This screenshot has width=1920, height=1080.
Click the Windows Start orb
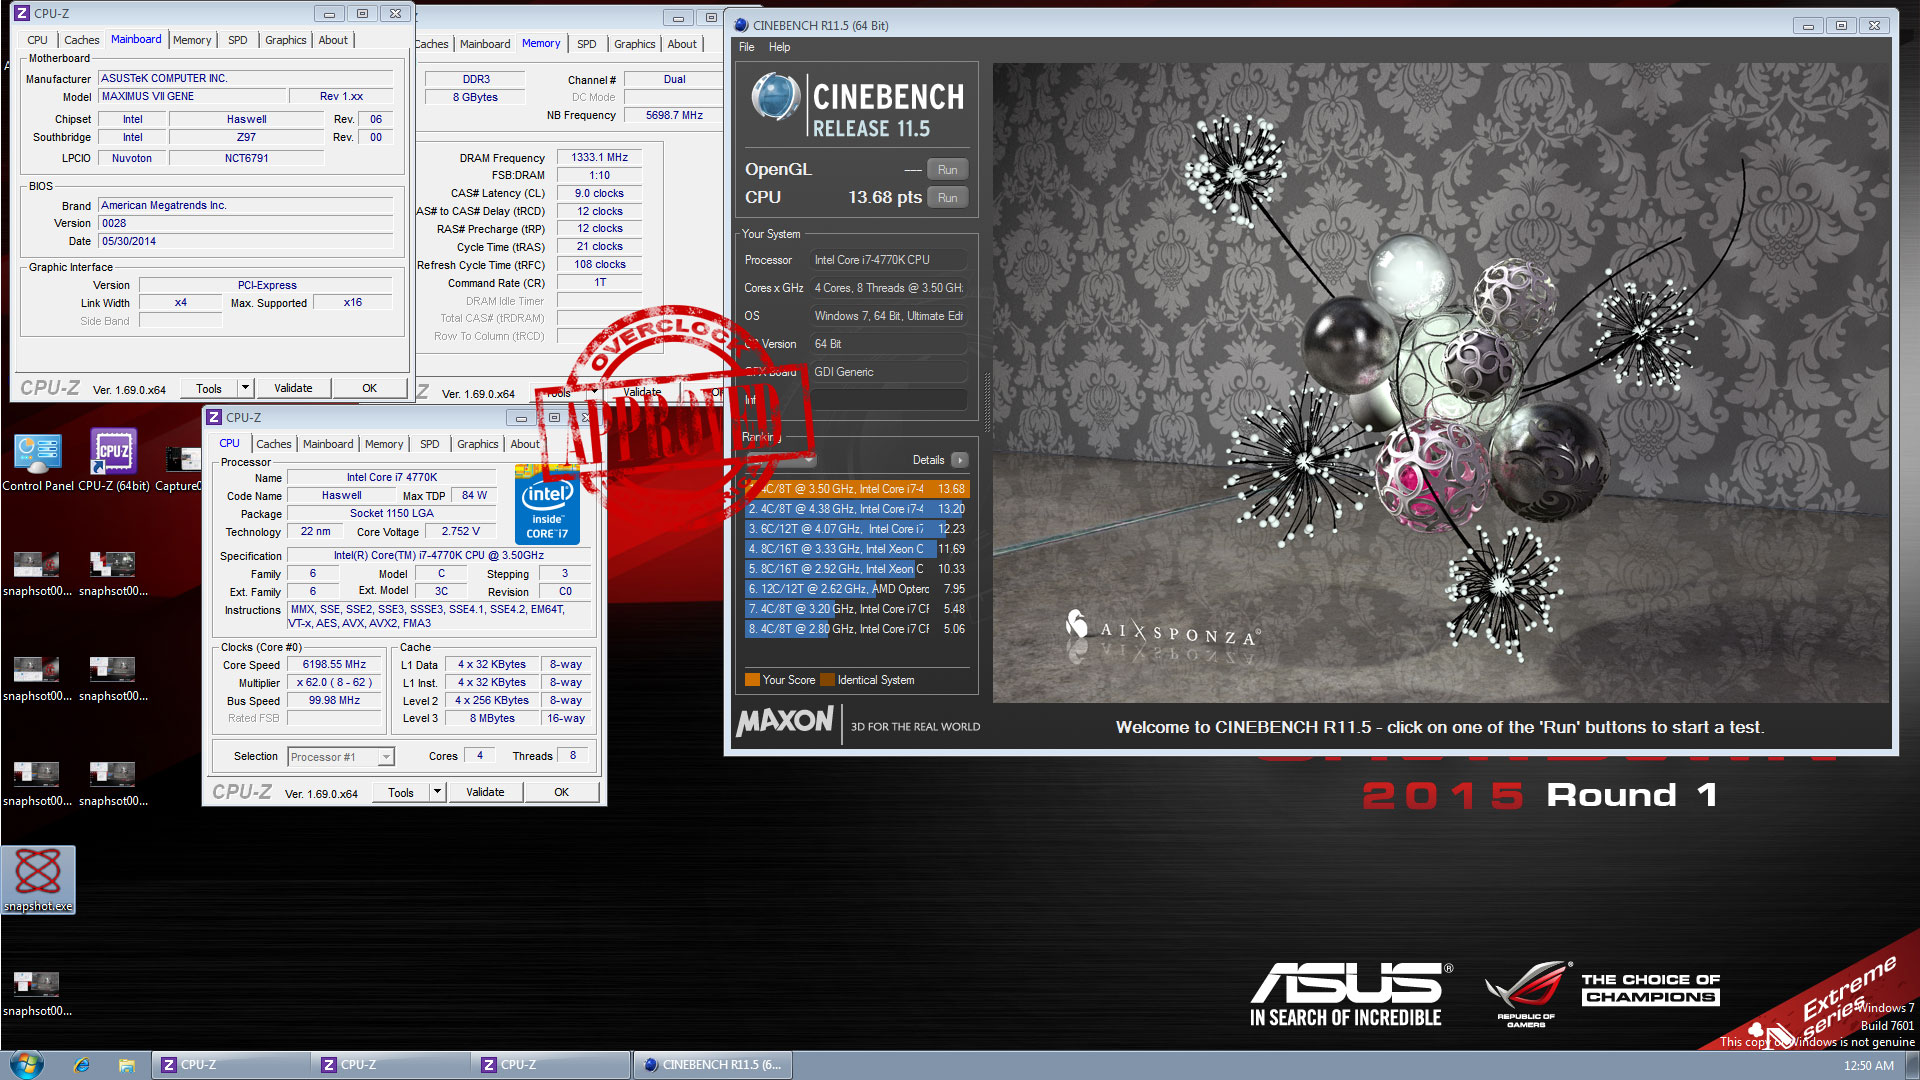[x=26, y=1064]
